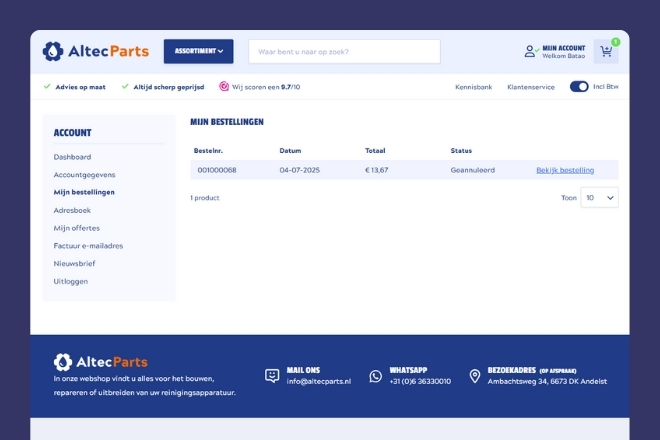The width and height of the screenshot is (660, 440).
Task: Open Accountgegevens from the sidebar
Action: (x=84, y=175)
